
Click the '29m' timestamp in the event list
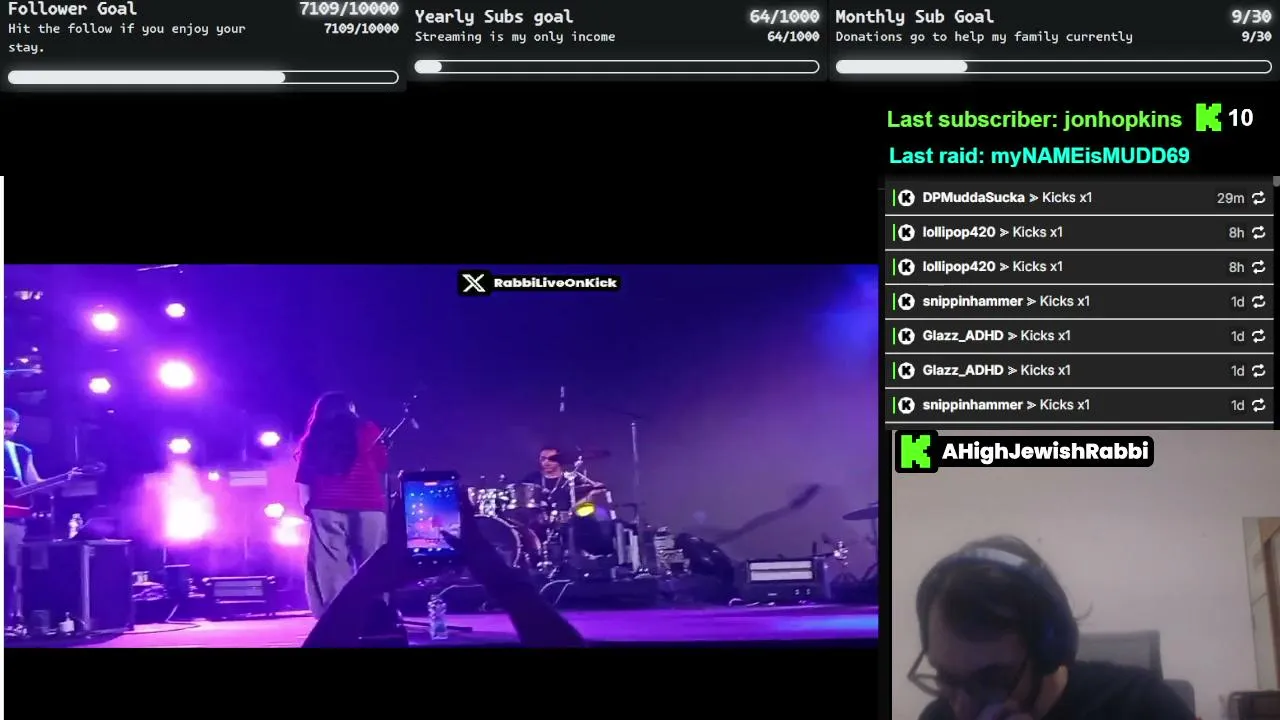[x=1230, y=198]
